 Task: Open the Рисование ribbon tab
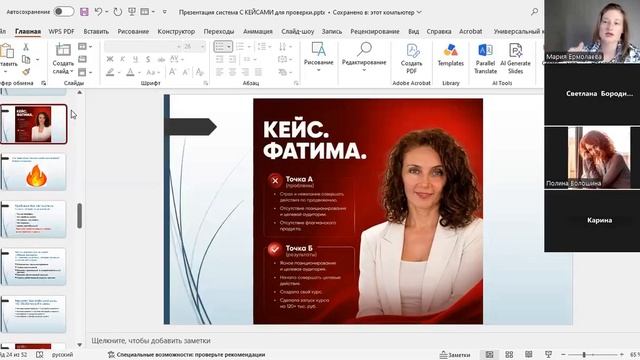click(x=133, y=31)
